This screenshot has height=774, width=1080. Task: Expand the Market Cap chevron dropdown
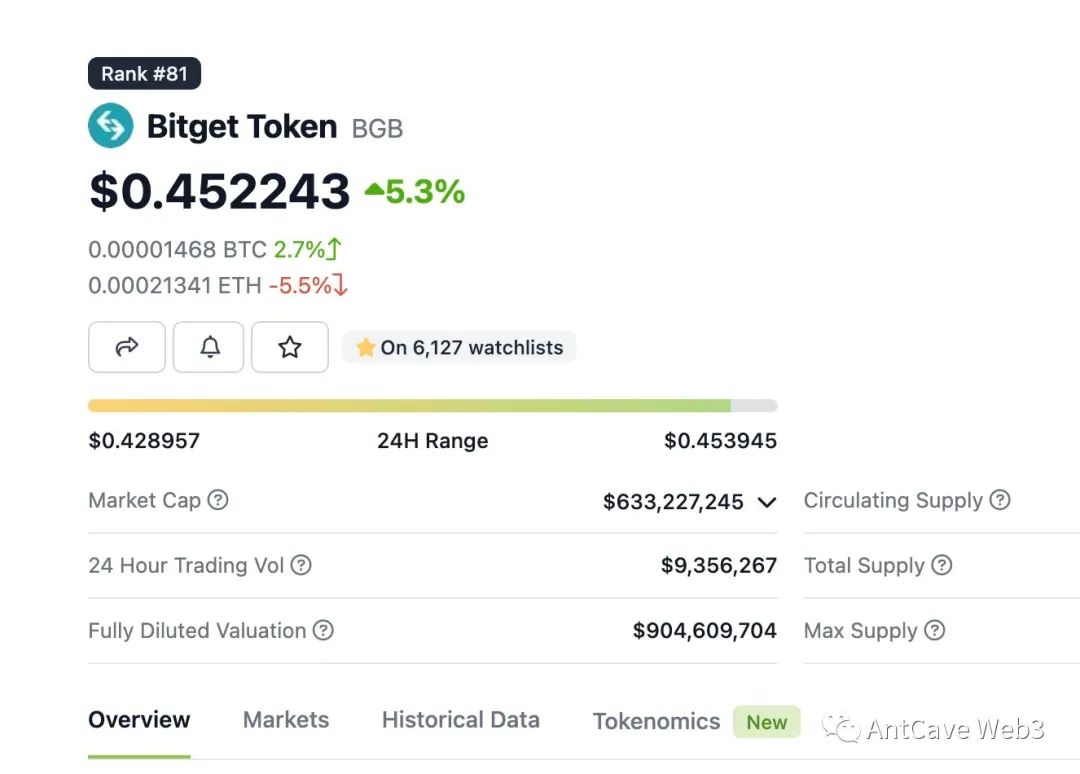point(767,502)
